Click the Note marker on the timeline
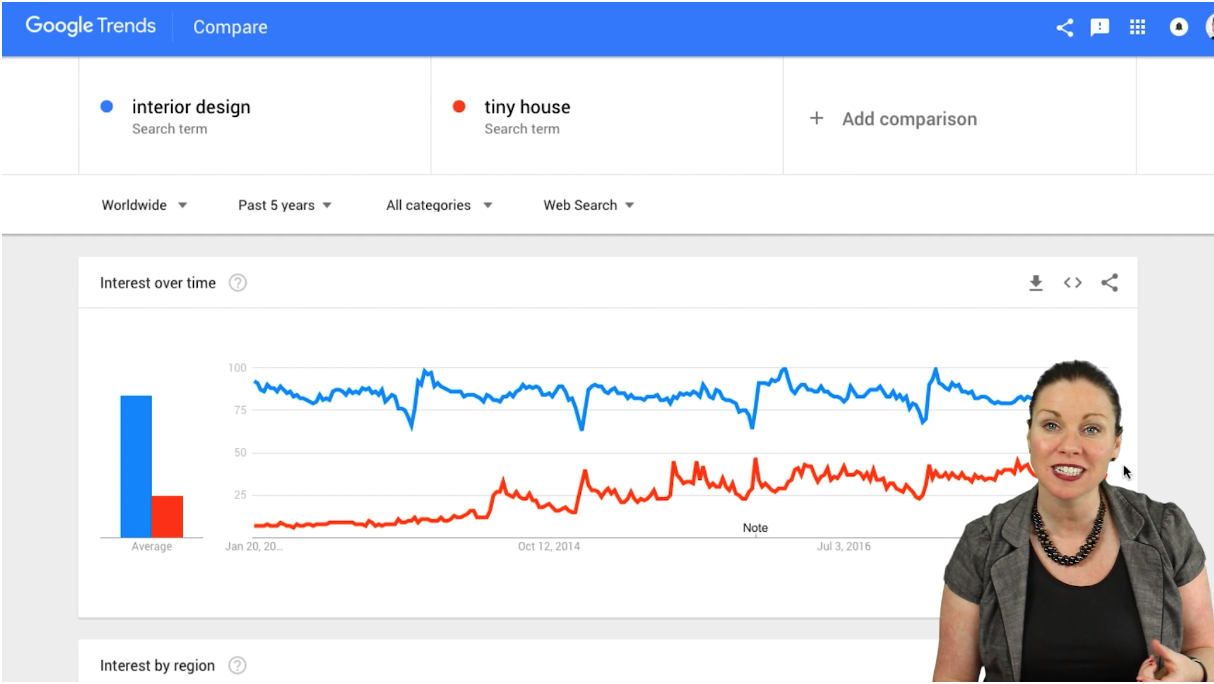The height and width of the screenshot is (684, 1214). (x=755, y=528)
